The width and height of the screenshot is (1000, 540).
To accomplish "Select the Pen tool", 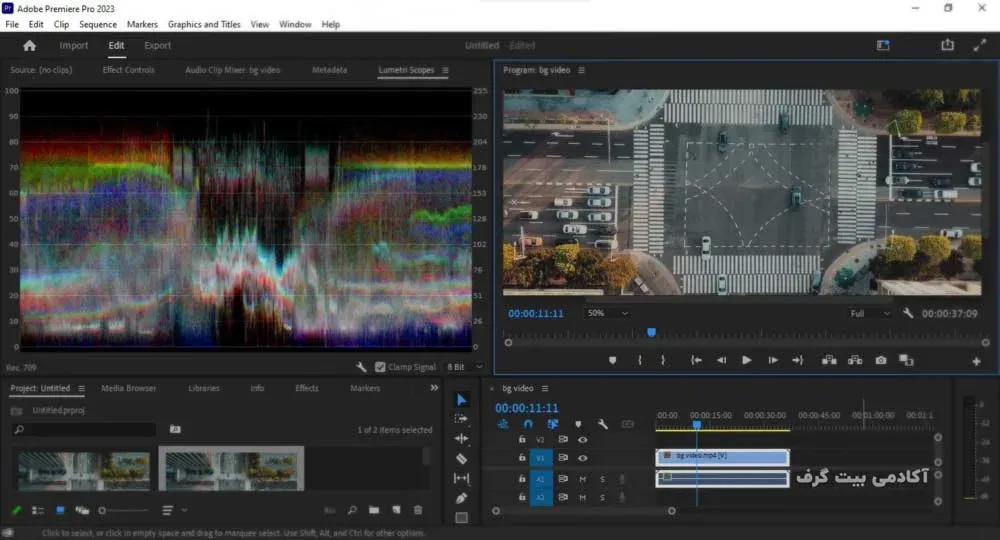I will (x=461, y=498).
